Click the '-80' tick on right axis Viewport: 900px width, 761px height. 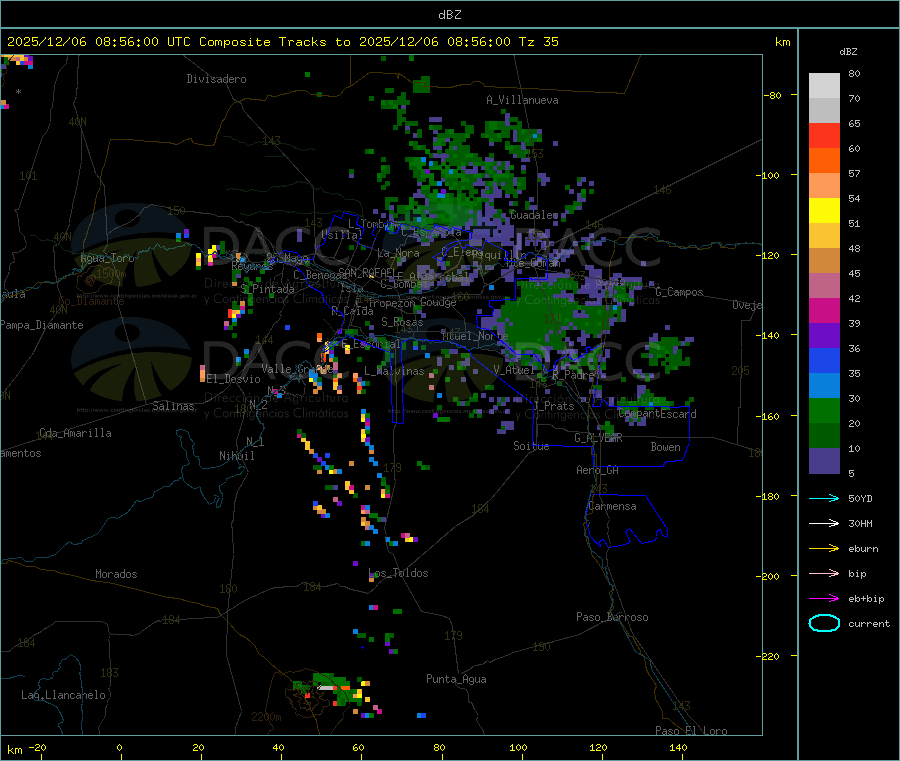(x=772, y=95)
